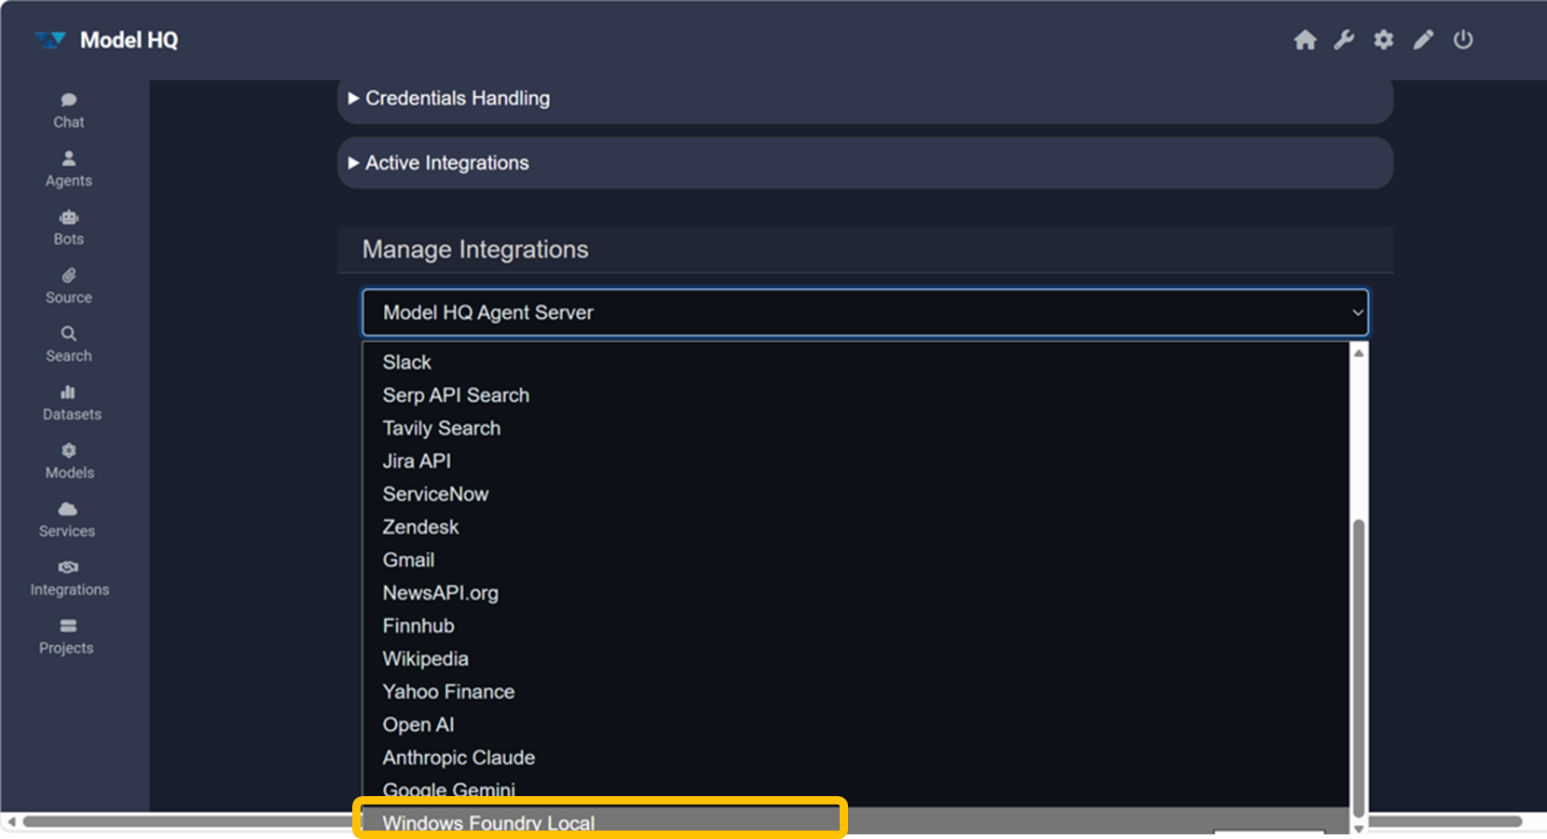1547x839 pixels.
Task: Click the power icon in header
Action: [1463, 40]
